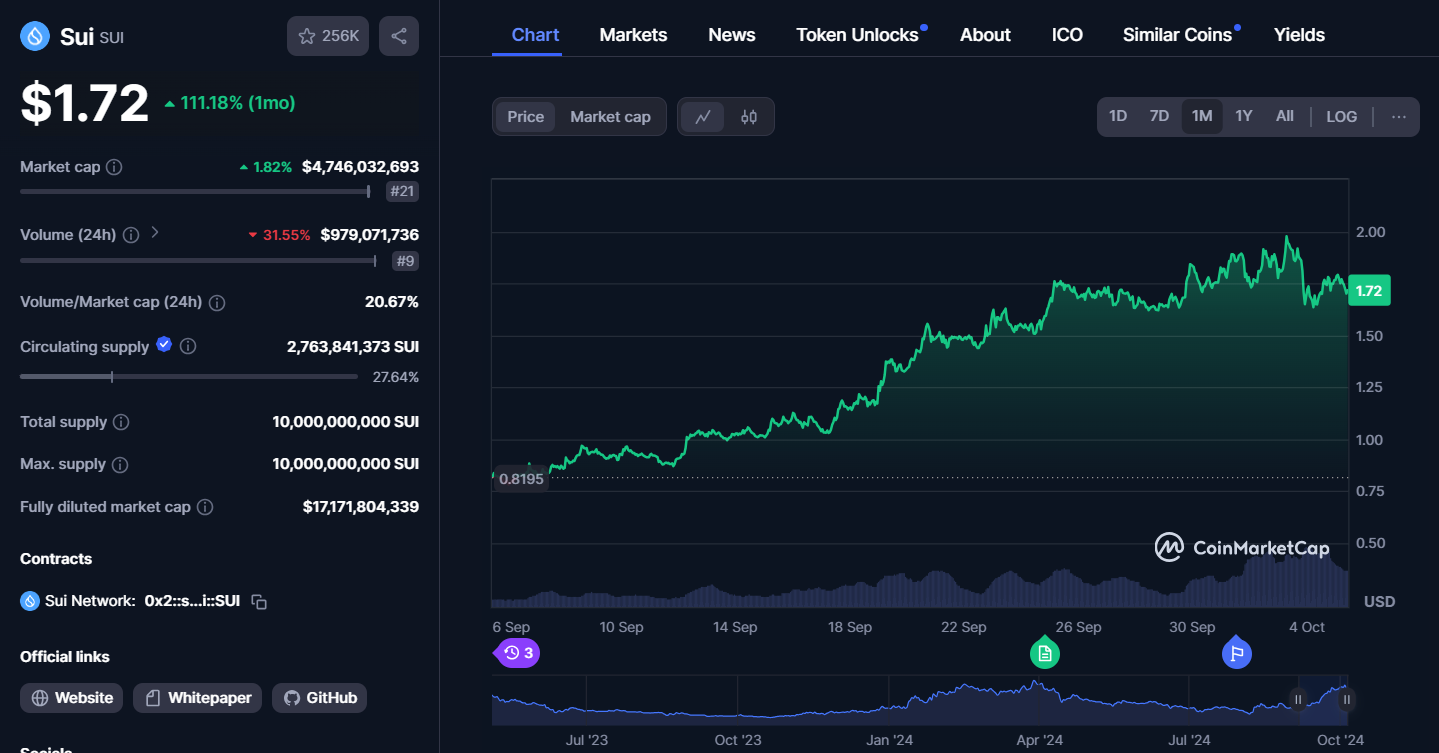Select Price chart toggle
The image size is (1439, 753).
coord(526,117)
